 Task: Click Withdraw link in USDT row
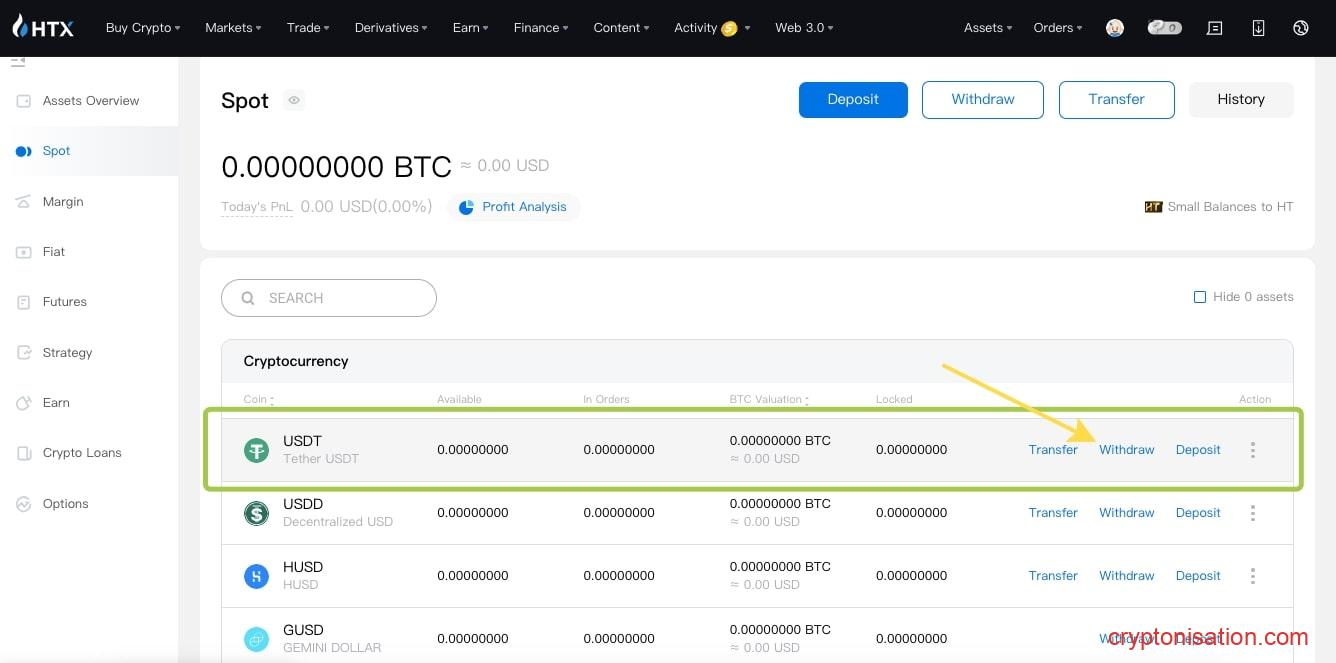coord(1126,450)
